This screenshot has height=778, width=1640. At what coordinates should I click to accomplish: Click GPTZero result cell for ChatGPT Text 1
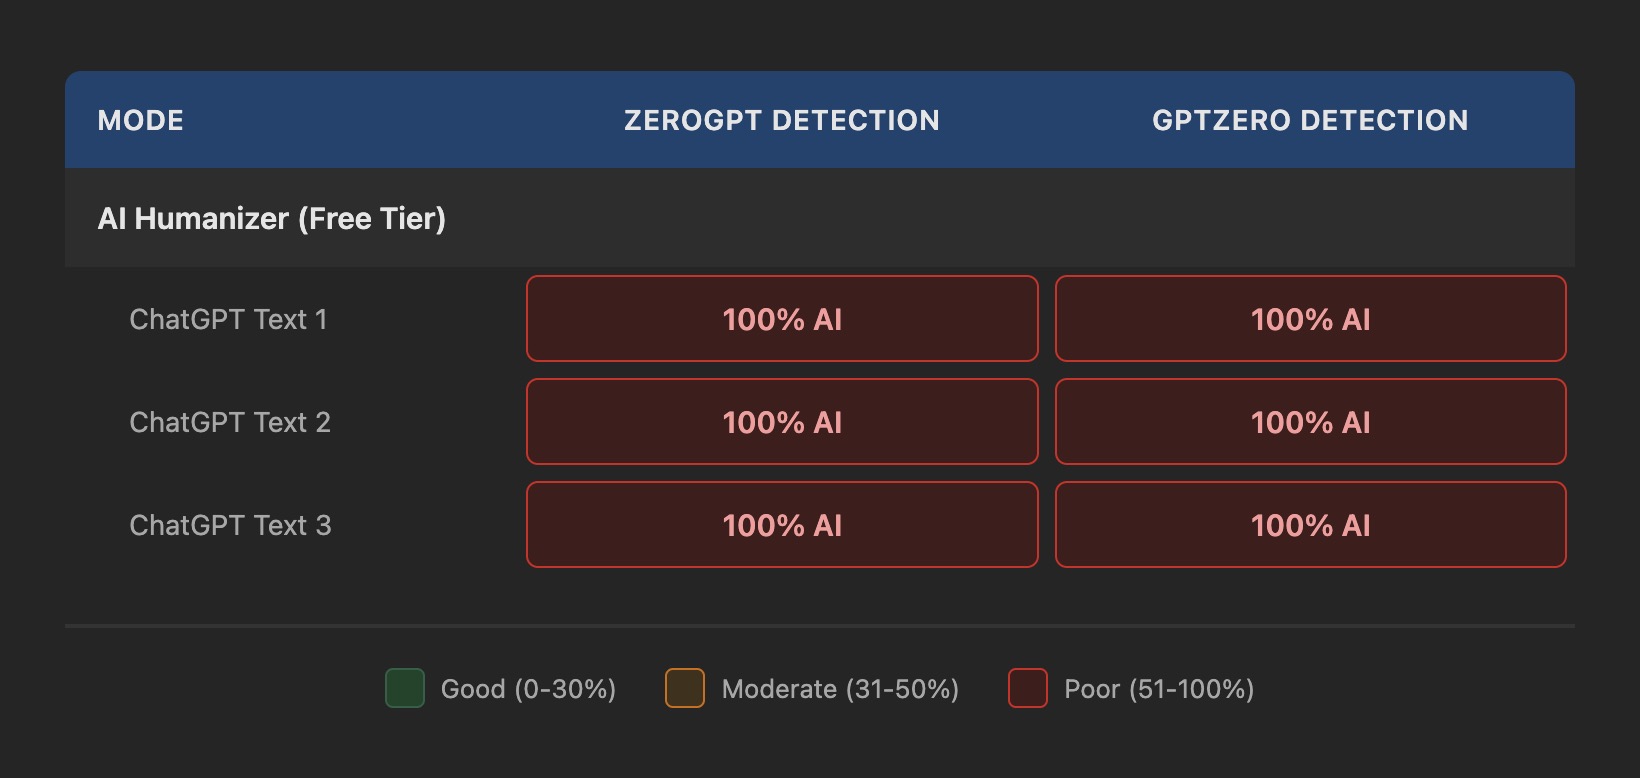click(x=1310, y=319)
